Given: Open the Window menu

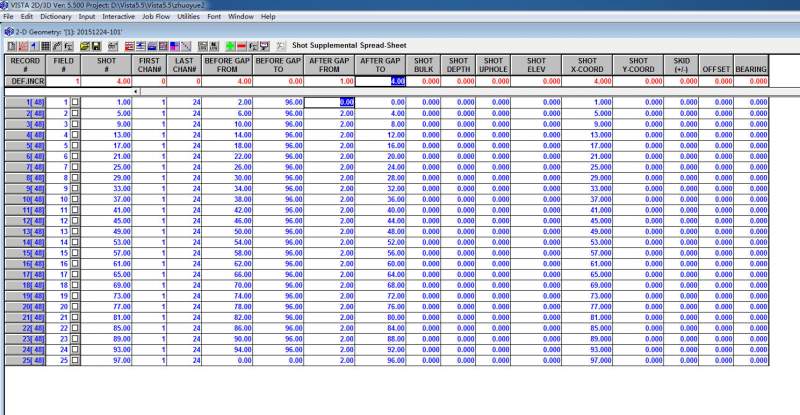Looking at the screenshot, I should click(241, 16).
